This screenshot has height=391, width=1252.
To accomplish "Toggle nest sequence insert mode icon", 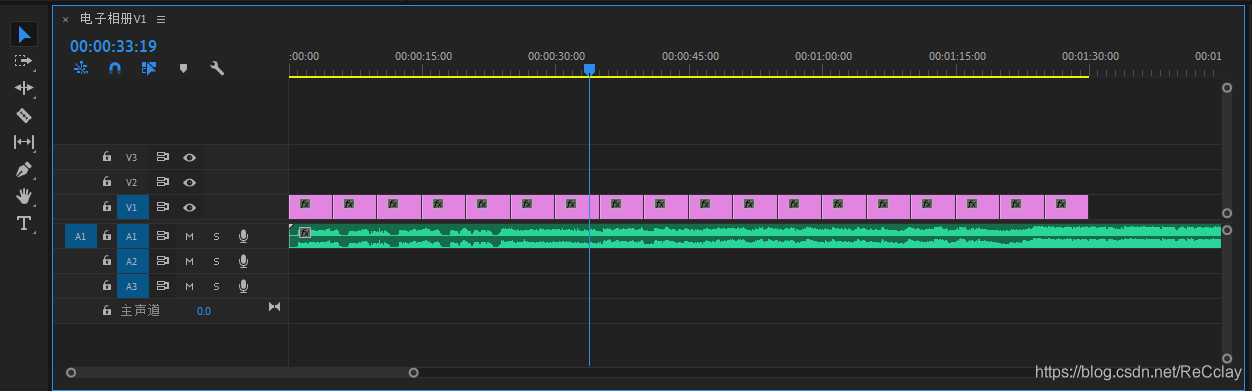I will [81, 68].
